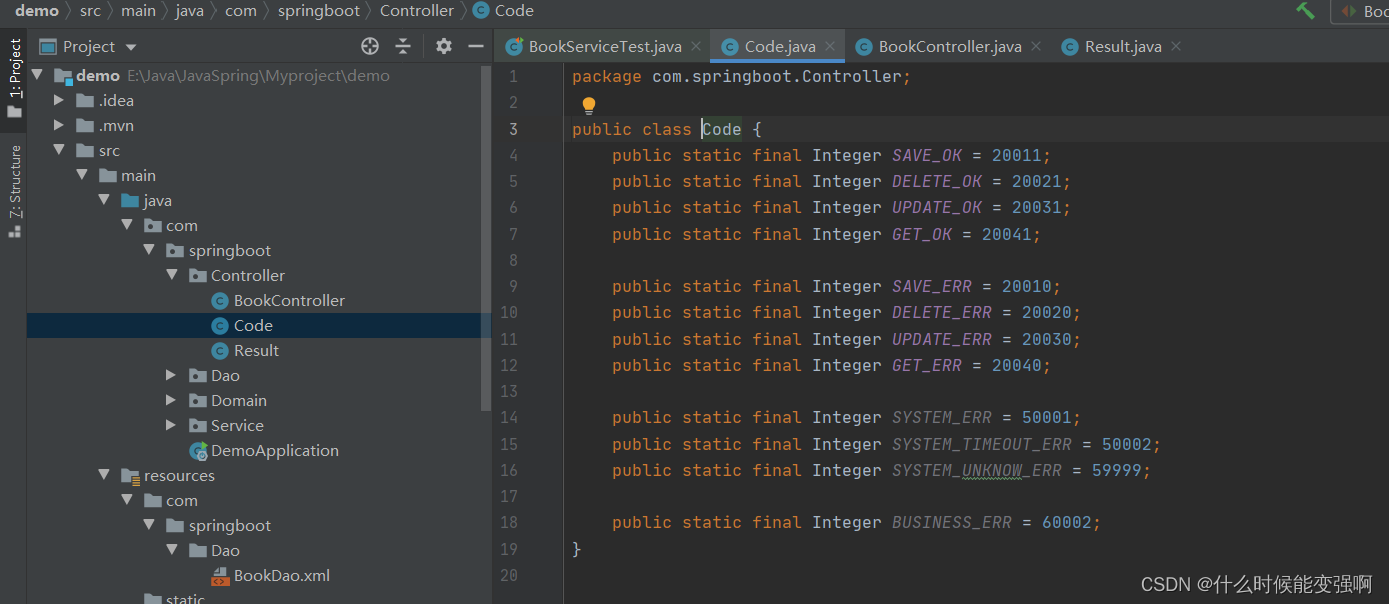Expand the Service package
The width and height of the screenshot is (1389, 604).
171,425
